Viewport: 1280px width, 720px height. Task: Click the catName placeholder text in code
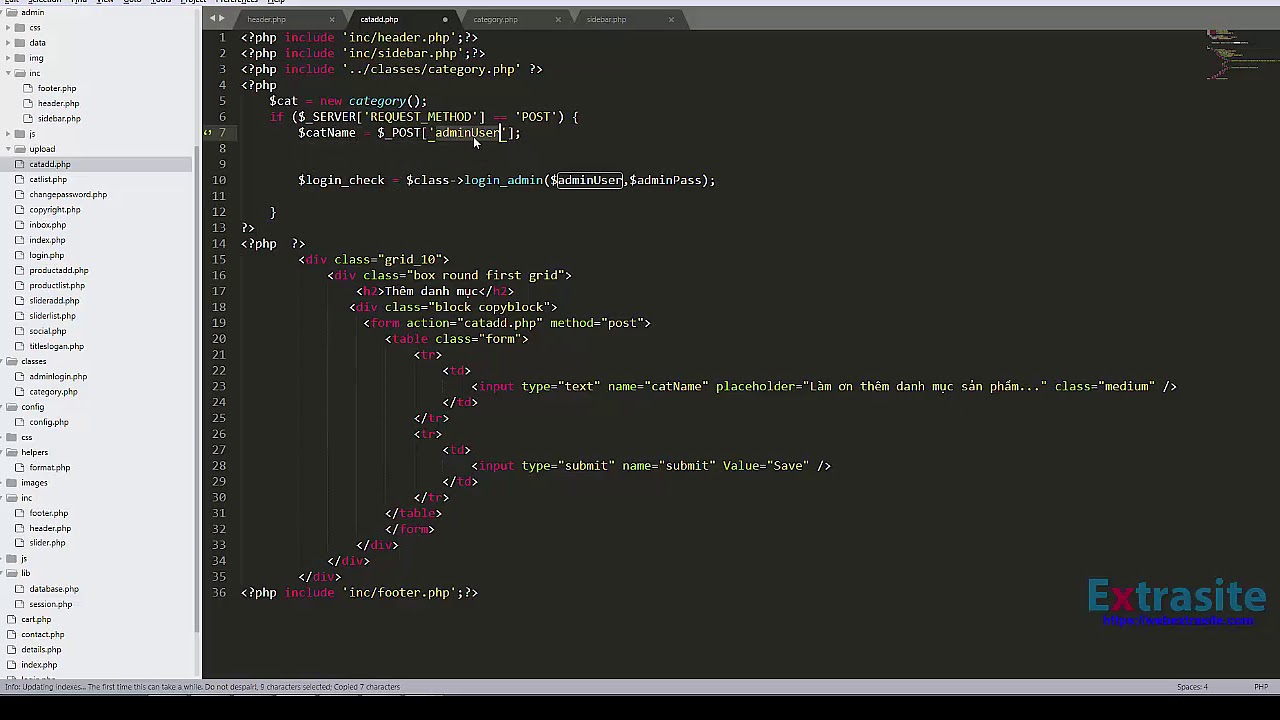(x=925, y=386)
